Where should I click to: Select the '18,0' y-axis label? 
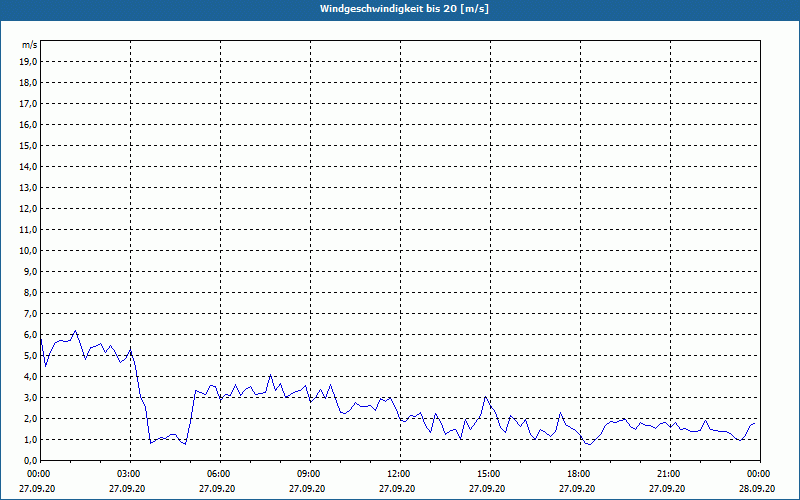click(x=28, y=83)
